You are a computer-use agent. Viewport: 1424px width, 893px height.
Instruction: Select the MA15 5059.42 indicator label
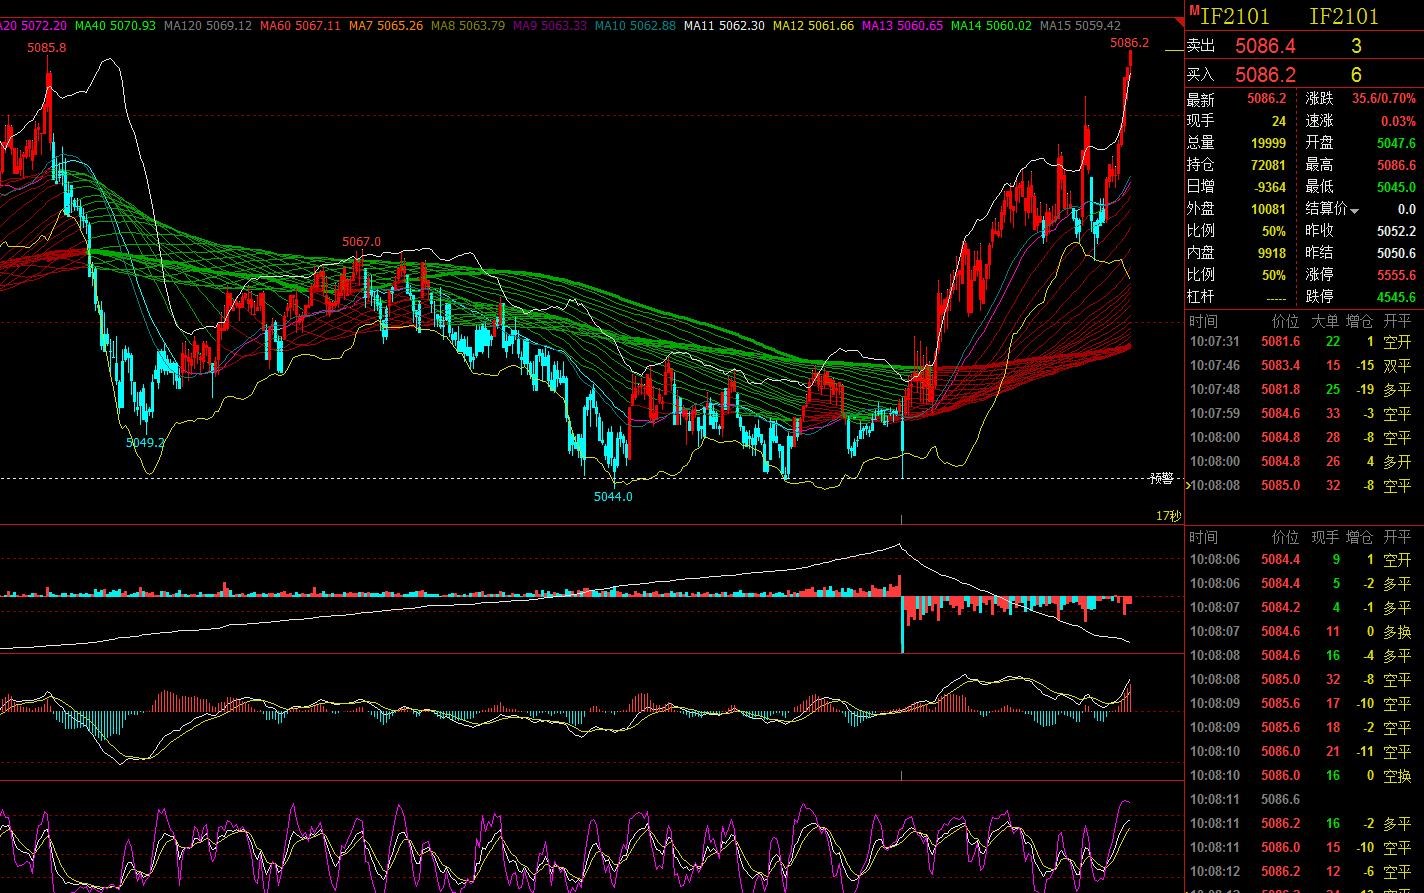(x=1080, y=25)
